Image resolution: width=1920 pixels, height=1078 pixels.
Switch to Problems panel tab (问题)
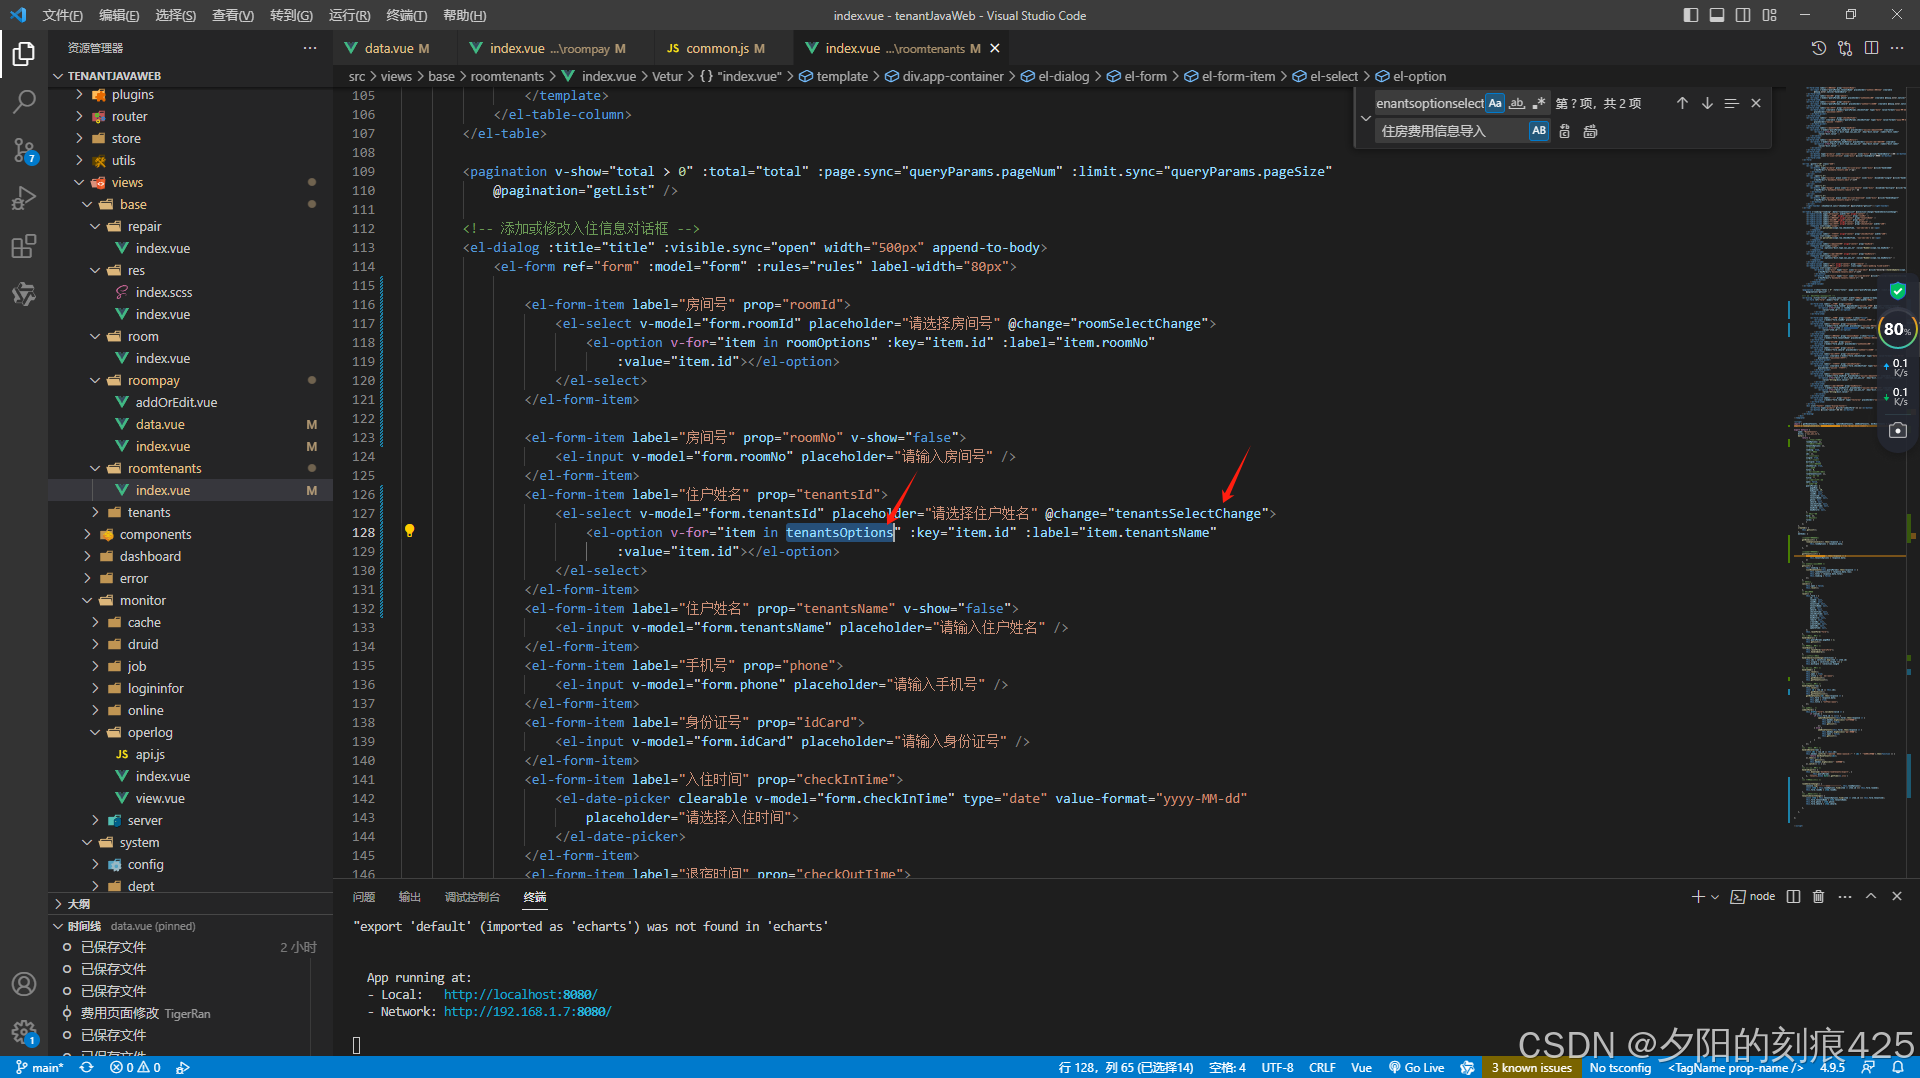point(364,897)
